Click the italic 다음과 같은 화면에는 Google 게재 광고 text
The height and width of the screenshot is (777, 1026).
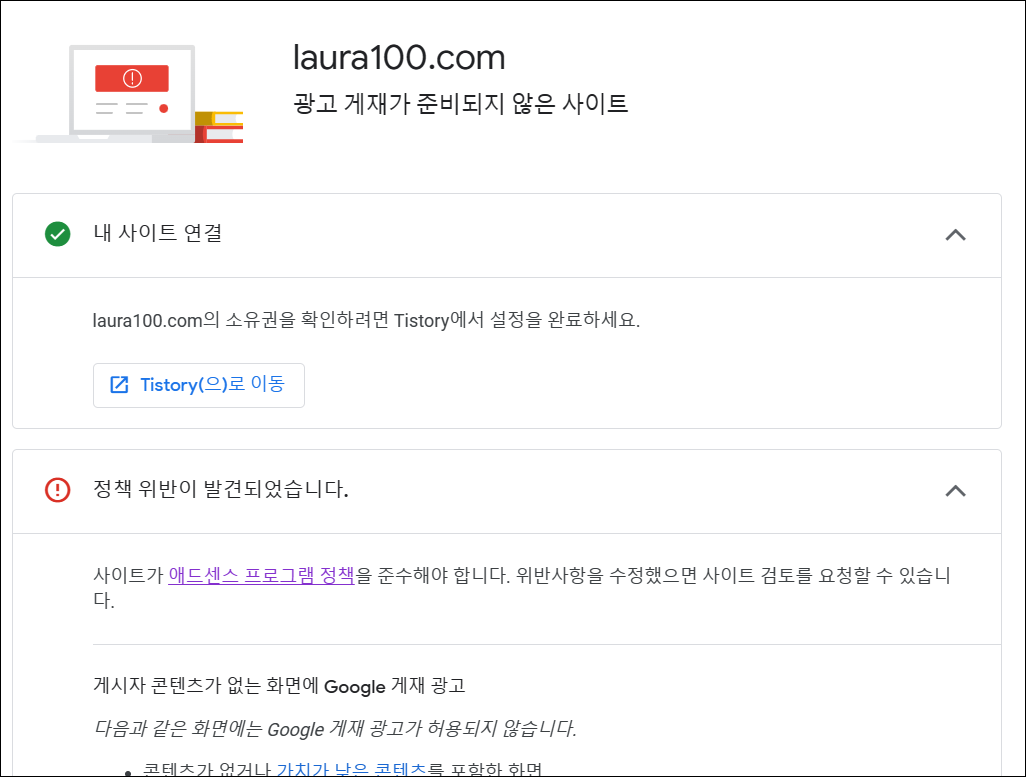pyautogui.click(x=335, y=729)
